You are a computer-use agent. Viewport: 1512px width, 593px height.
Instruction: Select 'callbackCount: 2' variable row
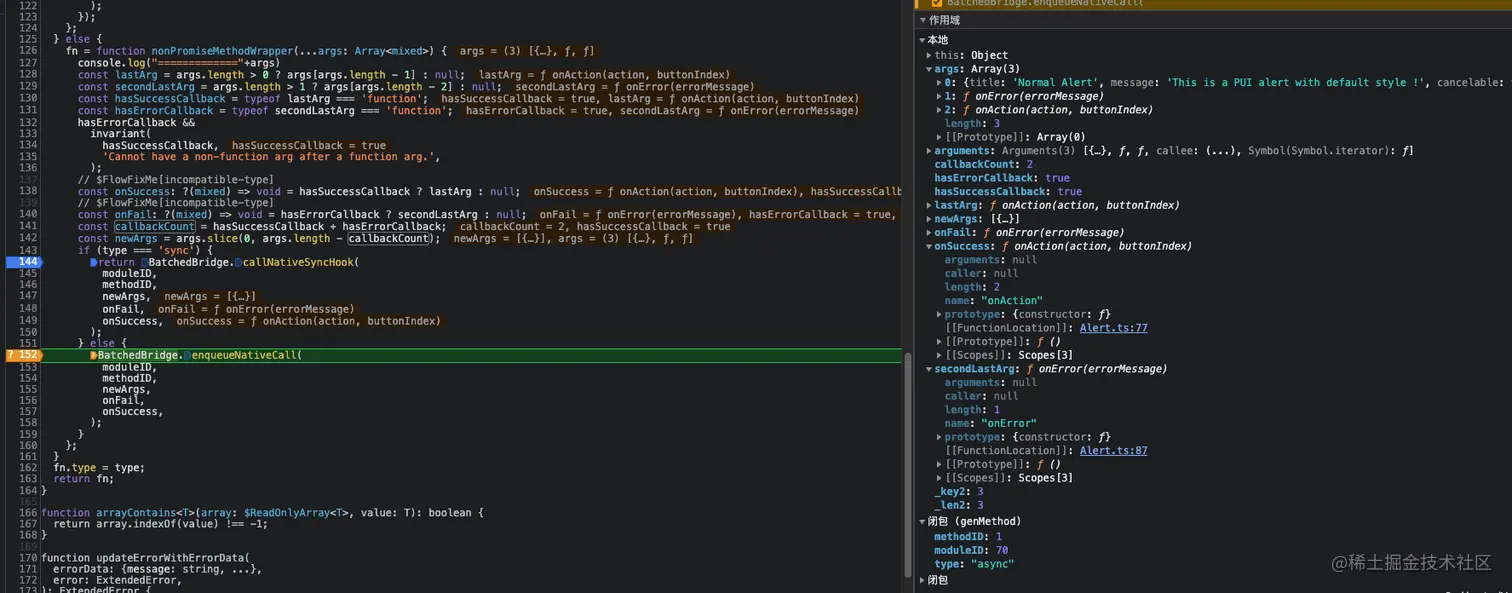point(984,164)
